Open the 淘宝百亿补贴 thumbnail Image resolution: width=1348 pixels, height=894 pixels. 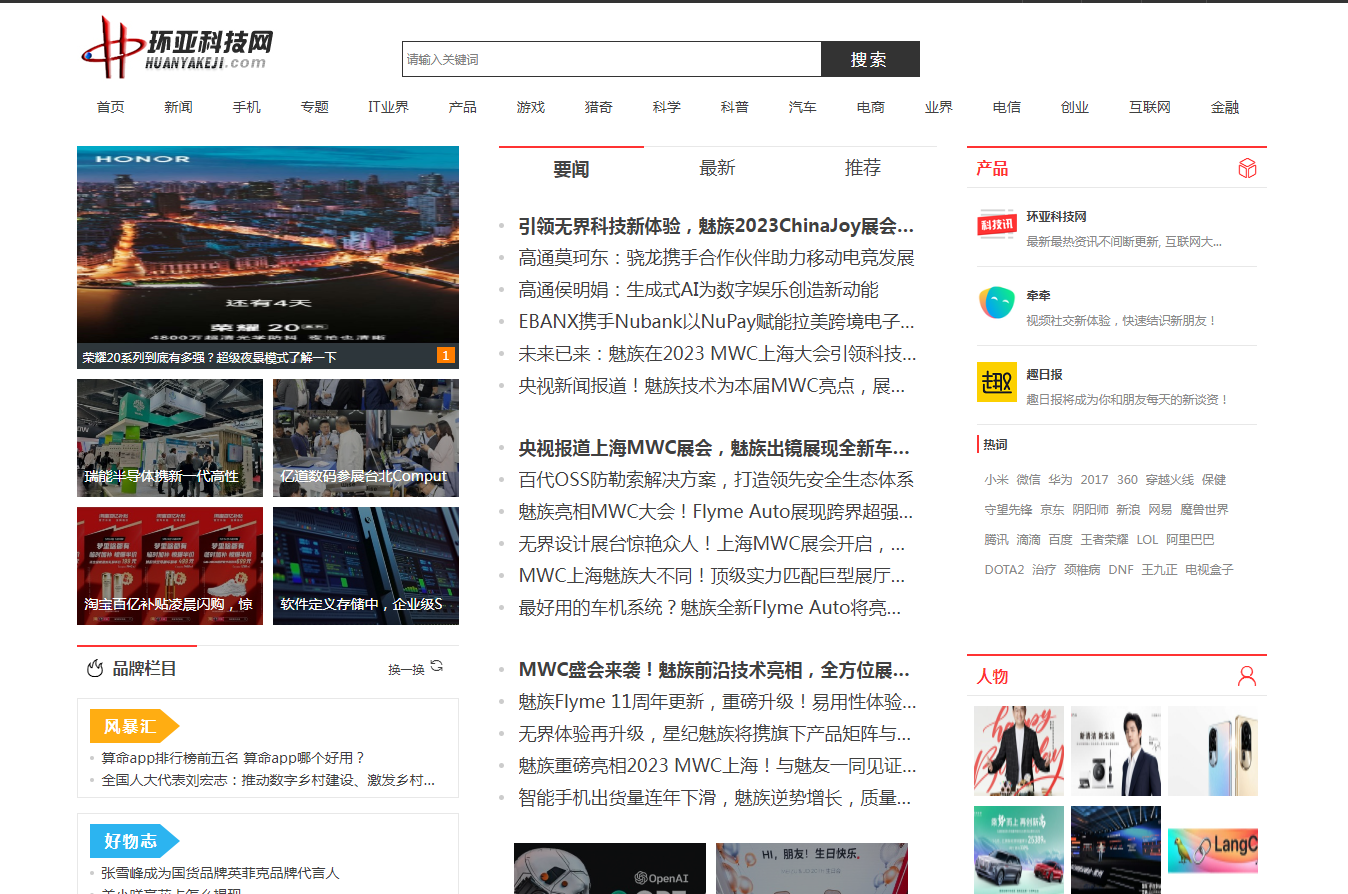(170, 566)
